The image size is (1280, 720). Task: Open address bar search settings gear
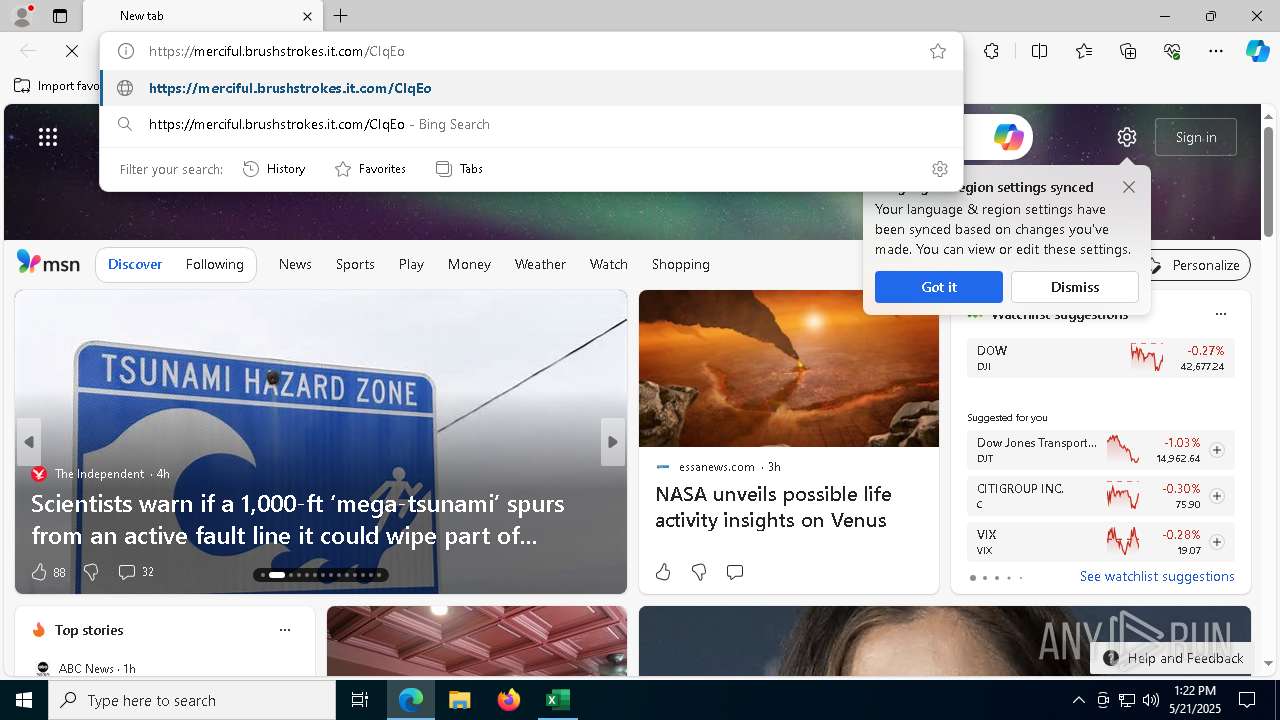click(939, 169)
